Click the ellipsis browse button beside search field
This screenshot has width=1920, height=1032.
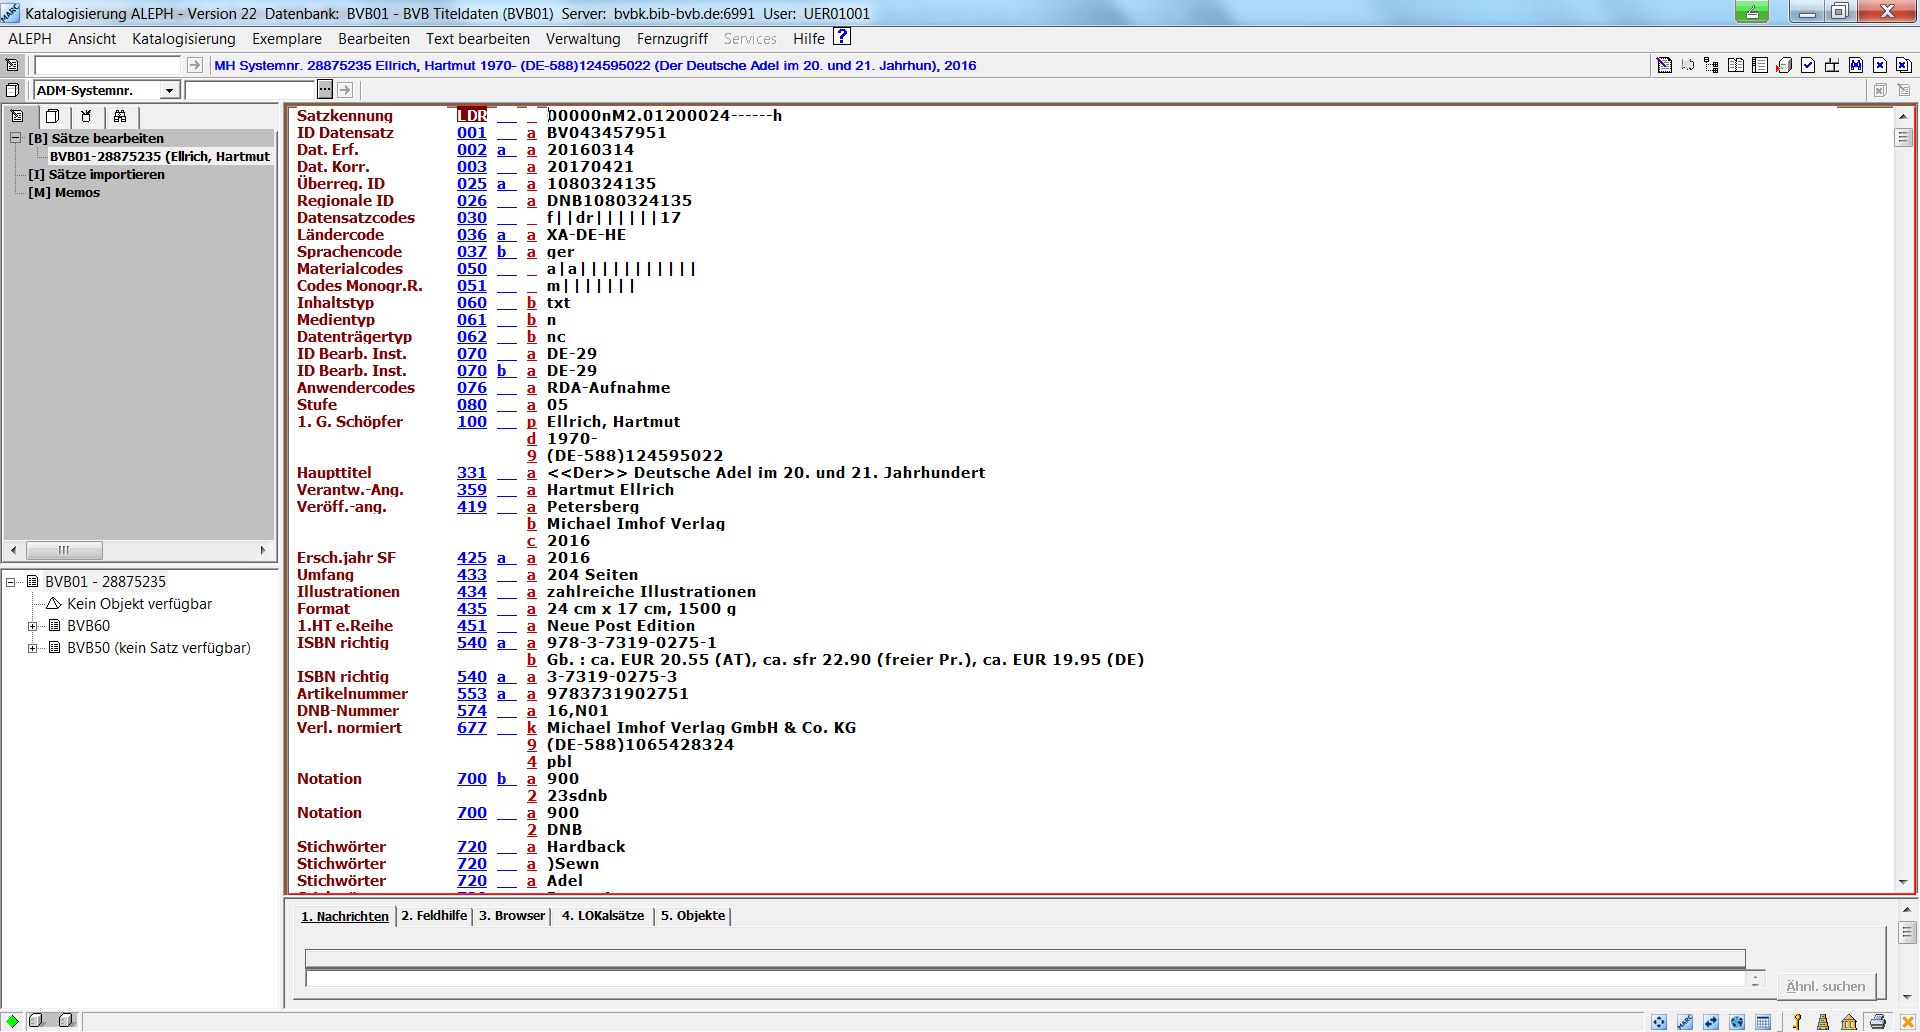(324, 90)
